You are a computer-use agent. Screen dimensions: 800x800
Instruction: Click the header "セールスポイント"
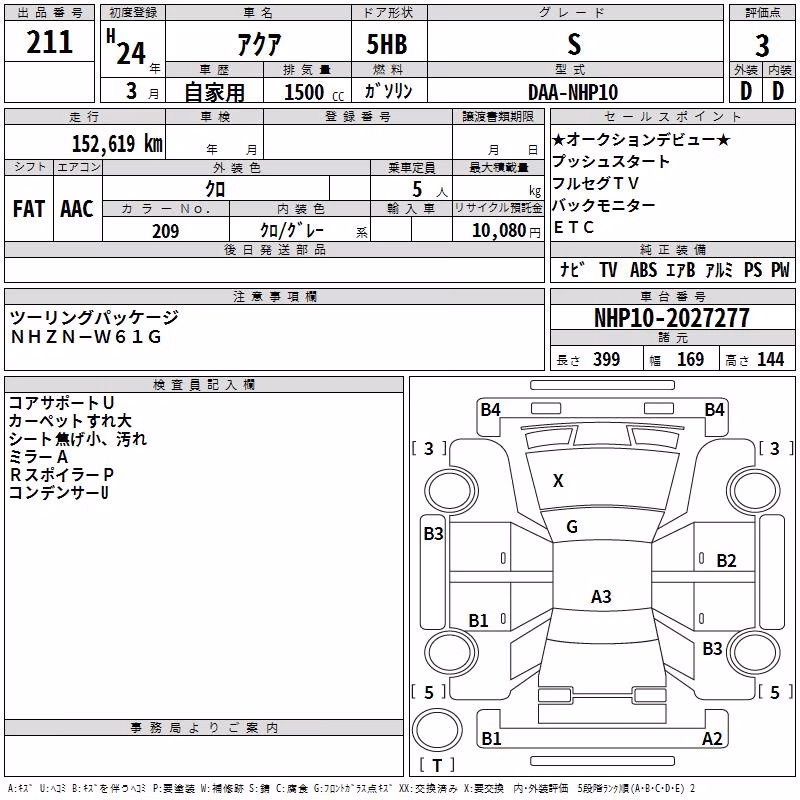coord(672,116)
